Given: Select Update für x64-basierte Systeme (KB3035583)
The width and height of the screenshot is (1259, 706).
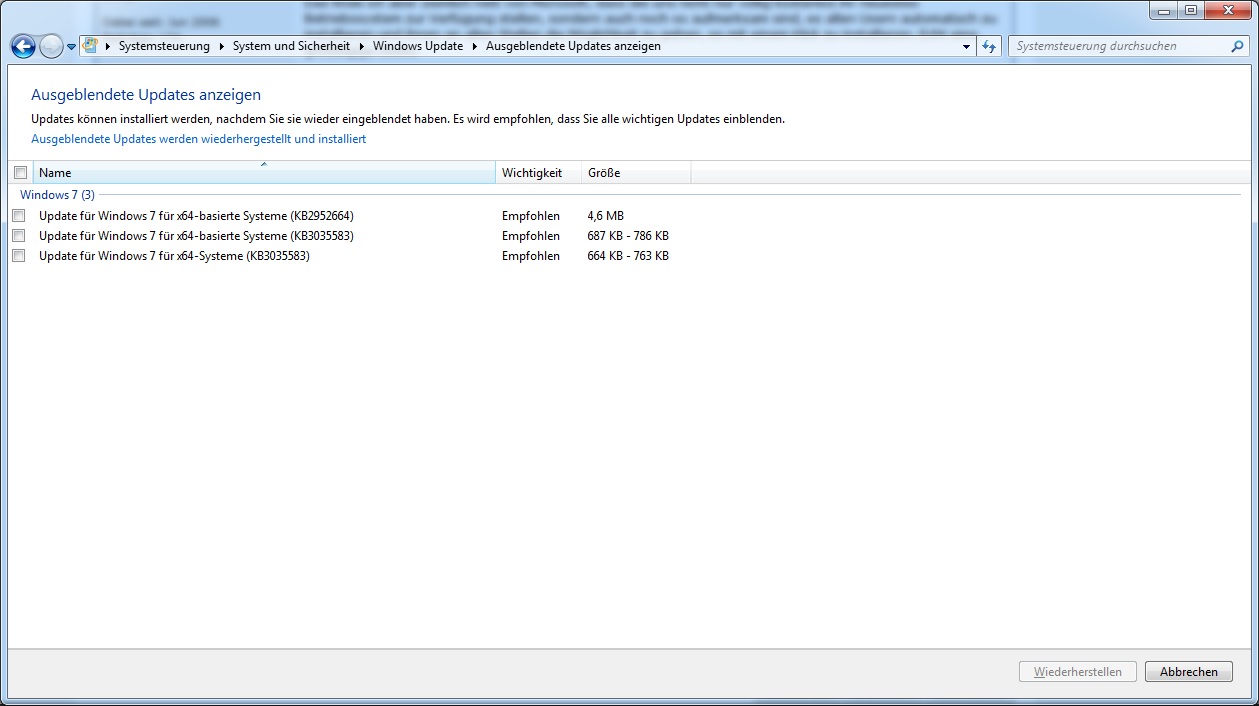Looking at the screenshot, I should click(196, 236).
